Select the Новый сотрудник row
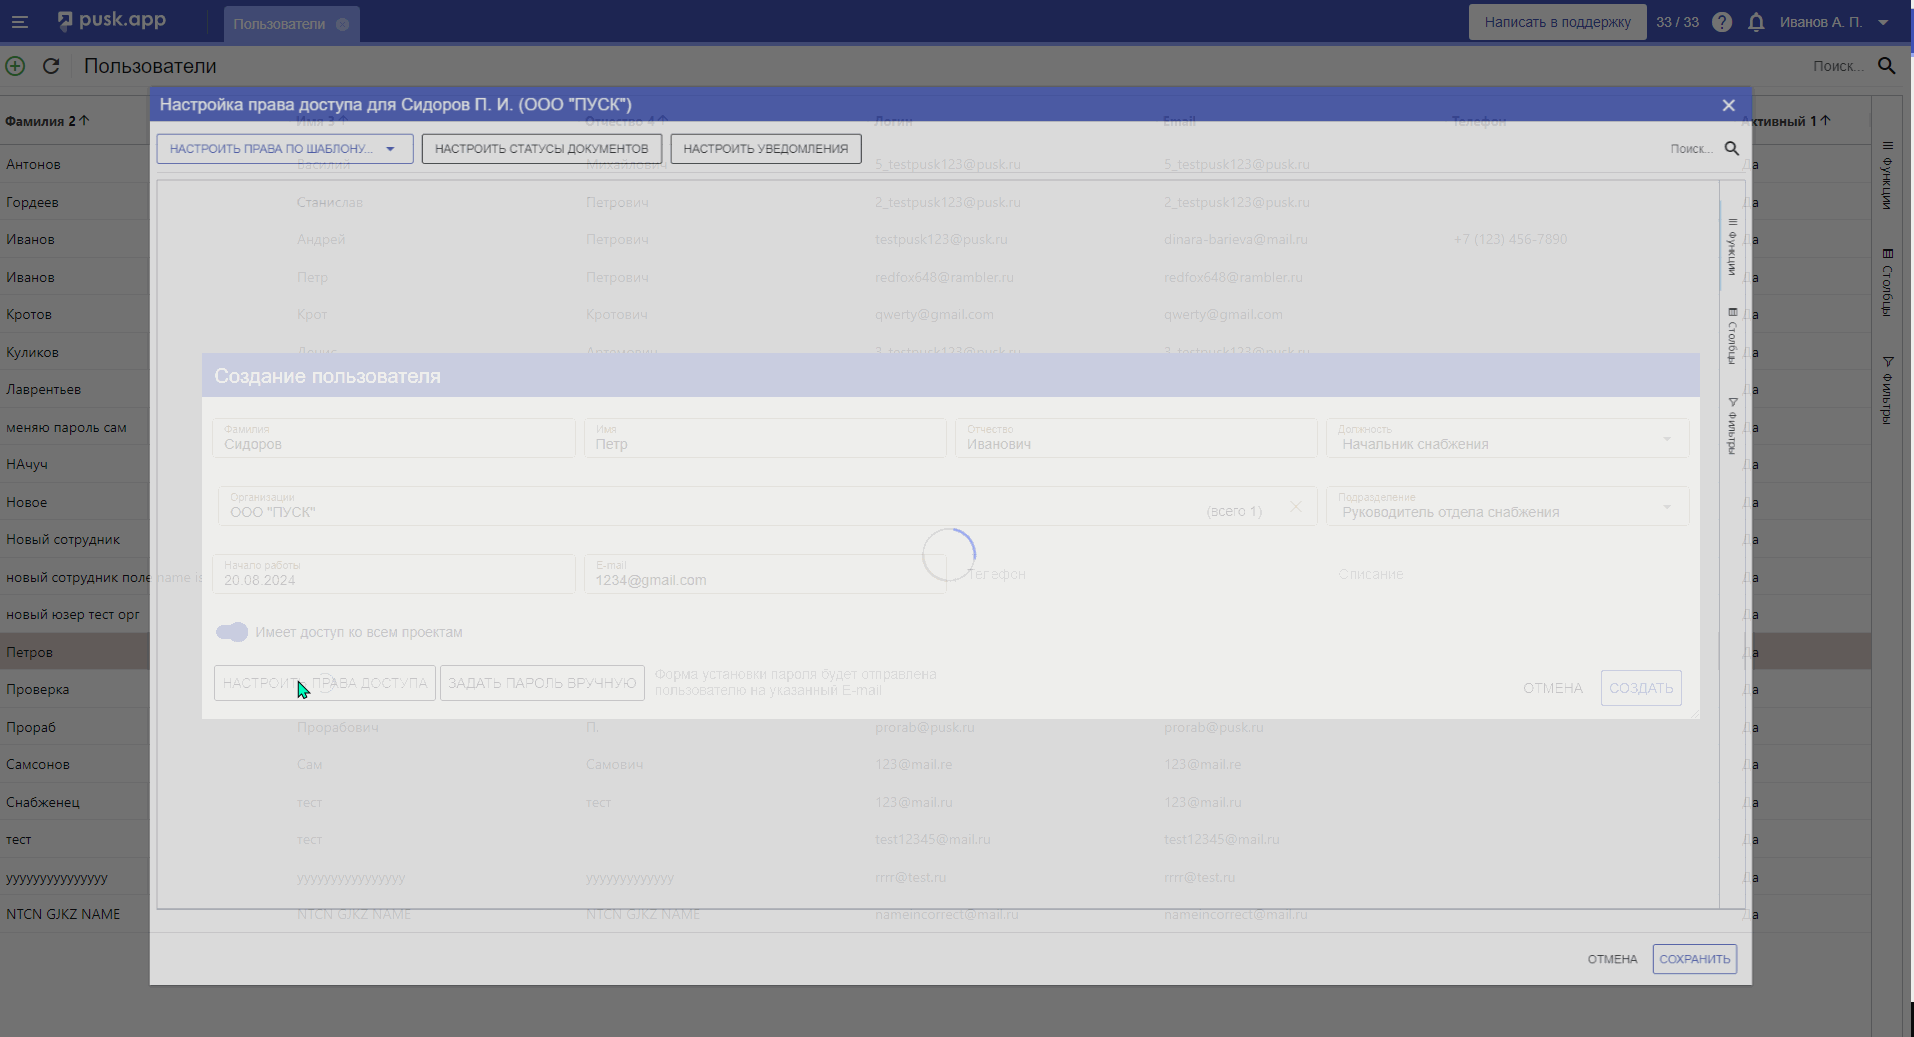The image size is (1914, 1037). [935, 539]
